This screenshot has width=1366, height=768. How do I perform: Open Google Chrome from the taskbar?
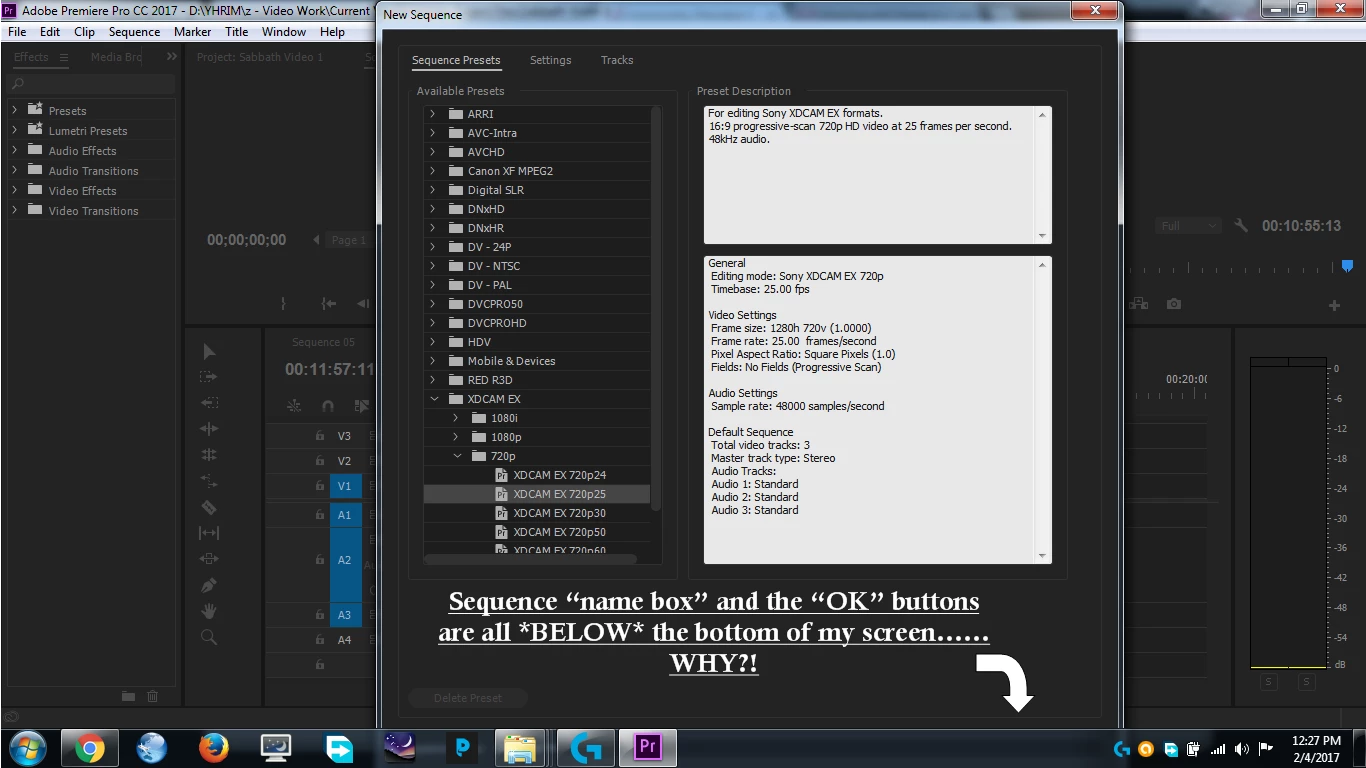coord(89,748)
